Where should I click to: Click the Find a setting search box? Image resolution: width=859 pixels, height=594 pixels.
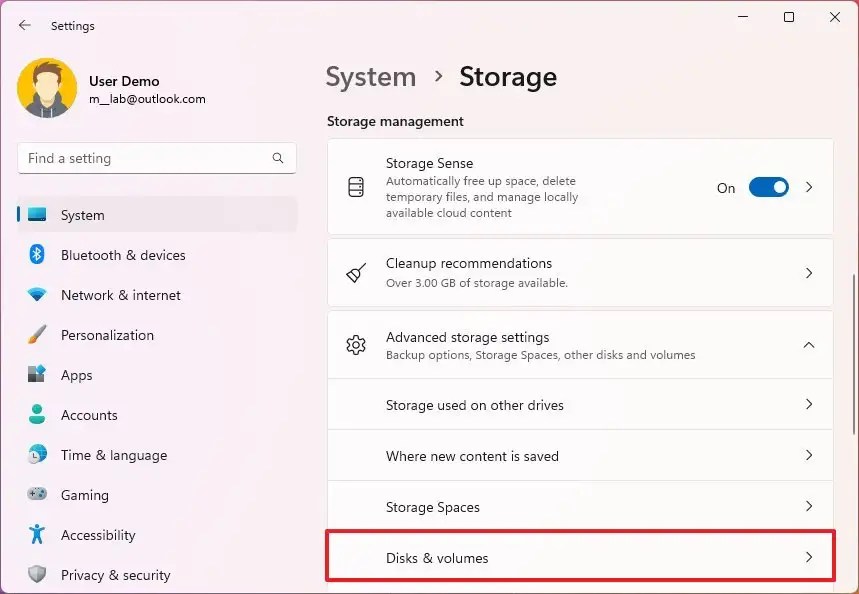click(156, 158)
